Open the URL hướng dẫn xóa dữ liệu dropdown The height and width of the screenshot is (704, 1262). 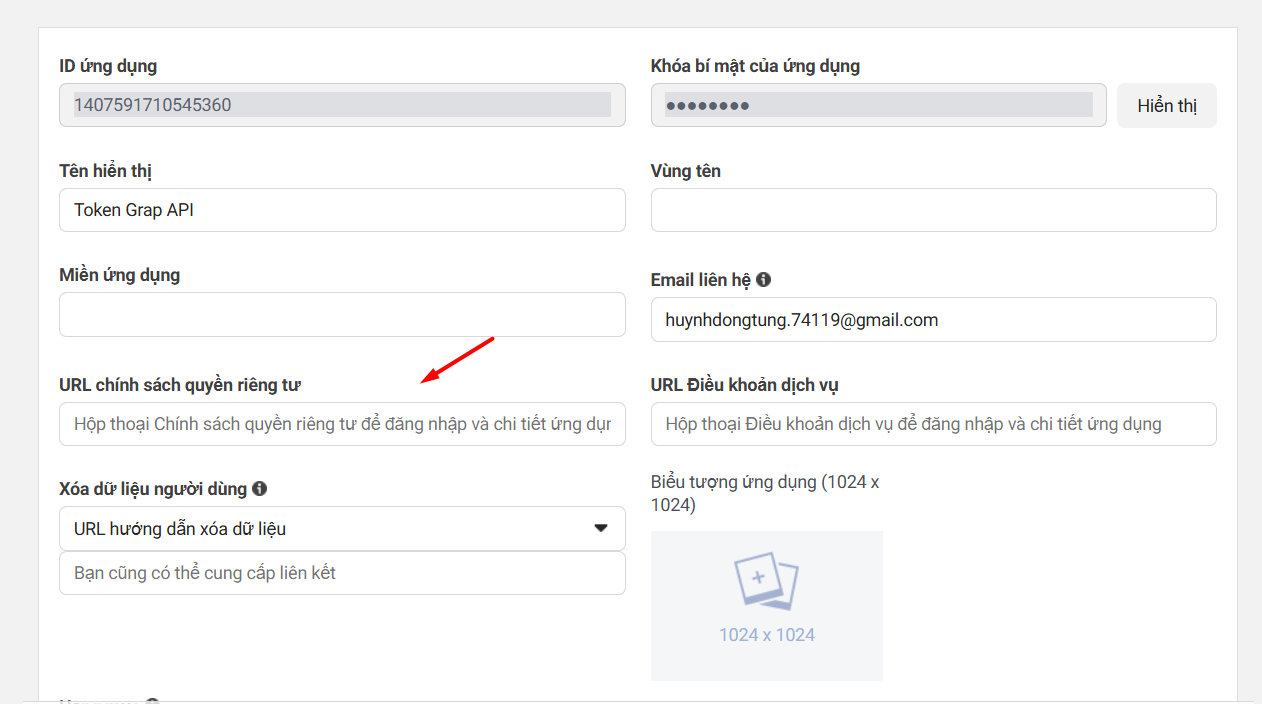pos(342,528)
